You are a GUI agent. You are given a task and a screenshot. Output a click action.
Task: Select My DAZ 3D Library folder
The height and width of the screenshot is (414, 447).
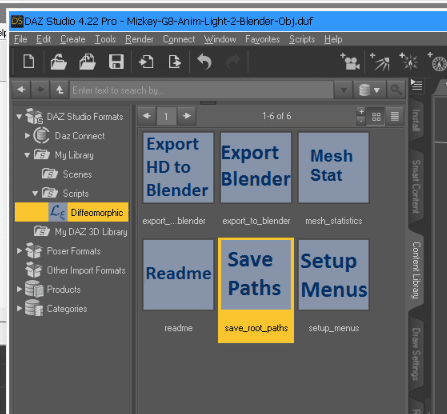pyautogui.click(x=91, y=232)
